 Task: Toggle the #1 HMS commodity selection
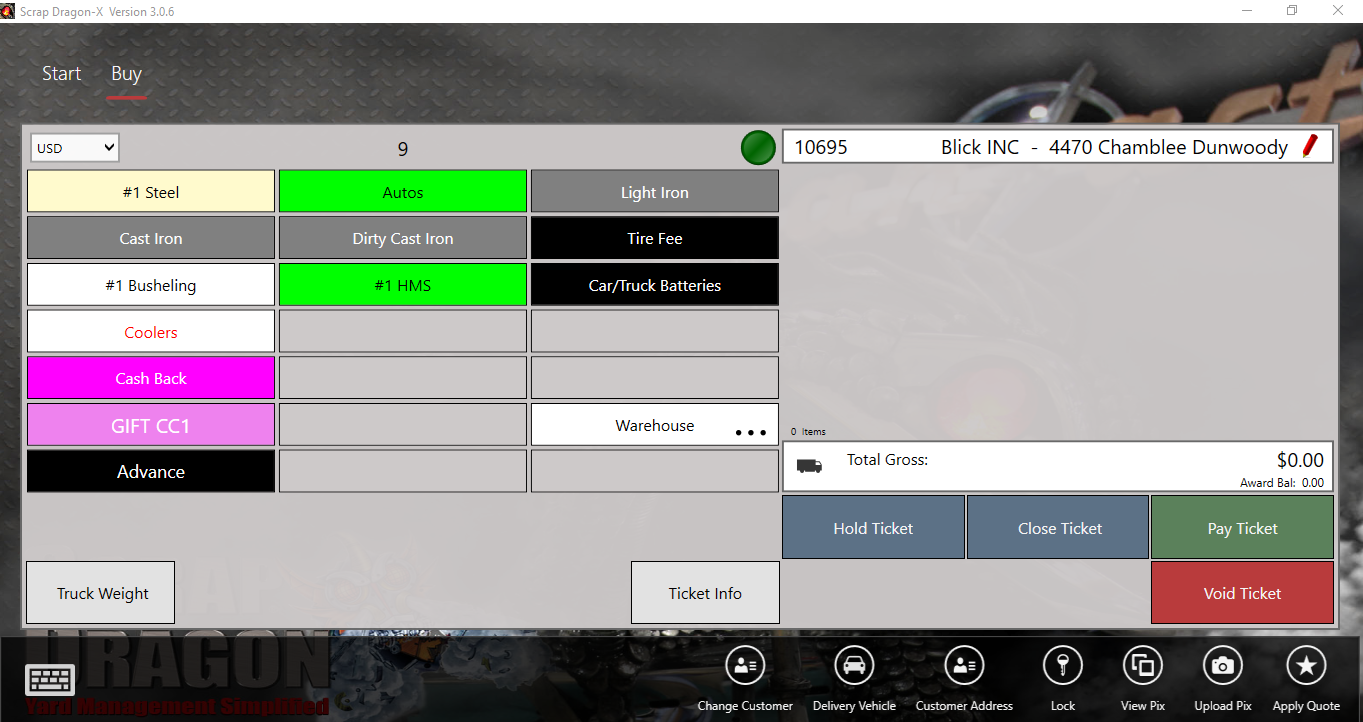coord(402,284)
